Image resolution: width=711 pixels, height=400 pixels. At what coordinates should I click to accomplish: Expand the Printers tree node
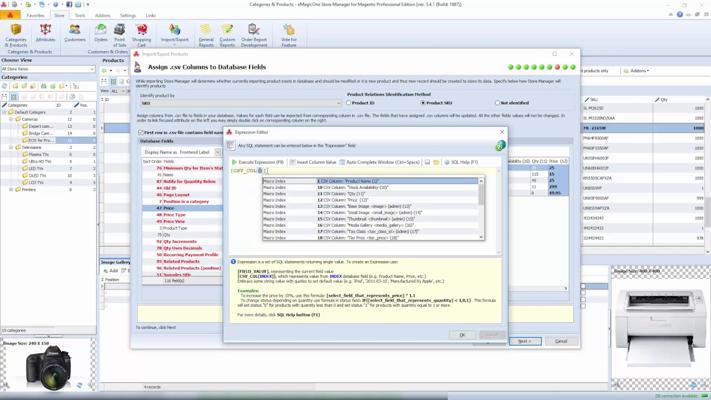(11, 190)
